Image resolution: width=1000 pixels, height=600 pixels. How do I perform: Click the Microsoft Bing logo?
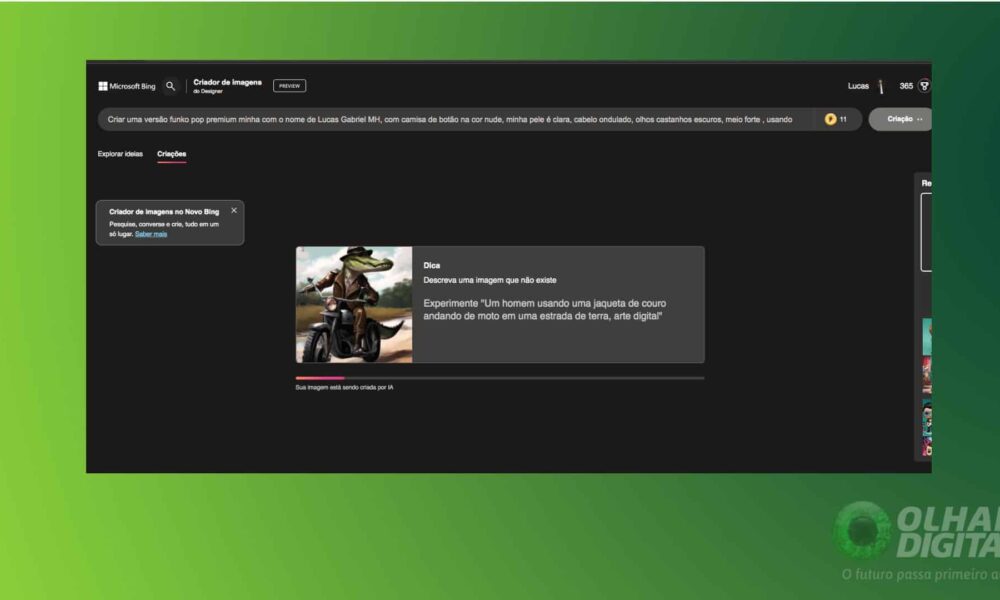(127, 86)
